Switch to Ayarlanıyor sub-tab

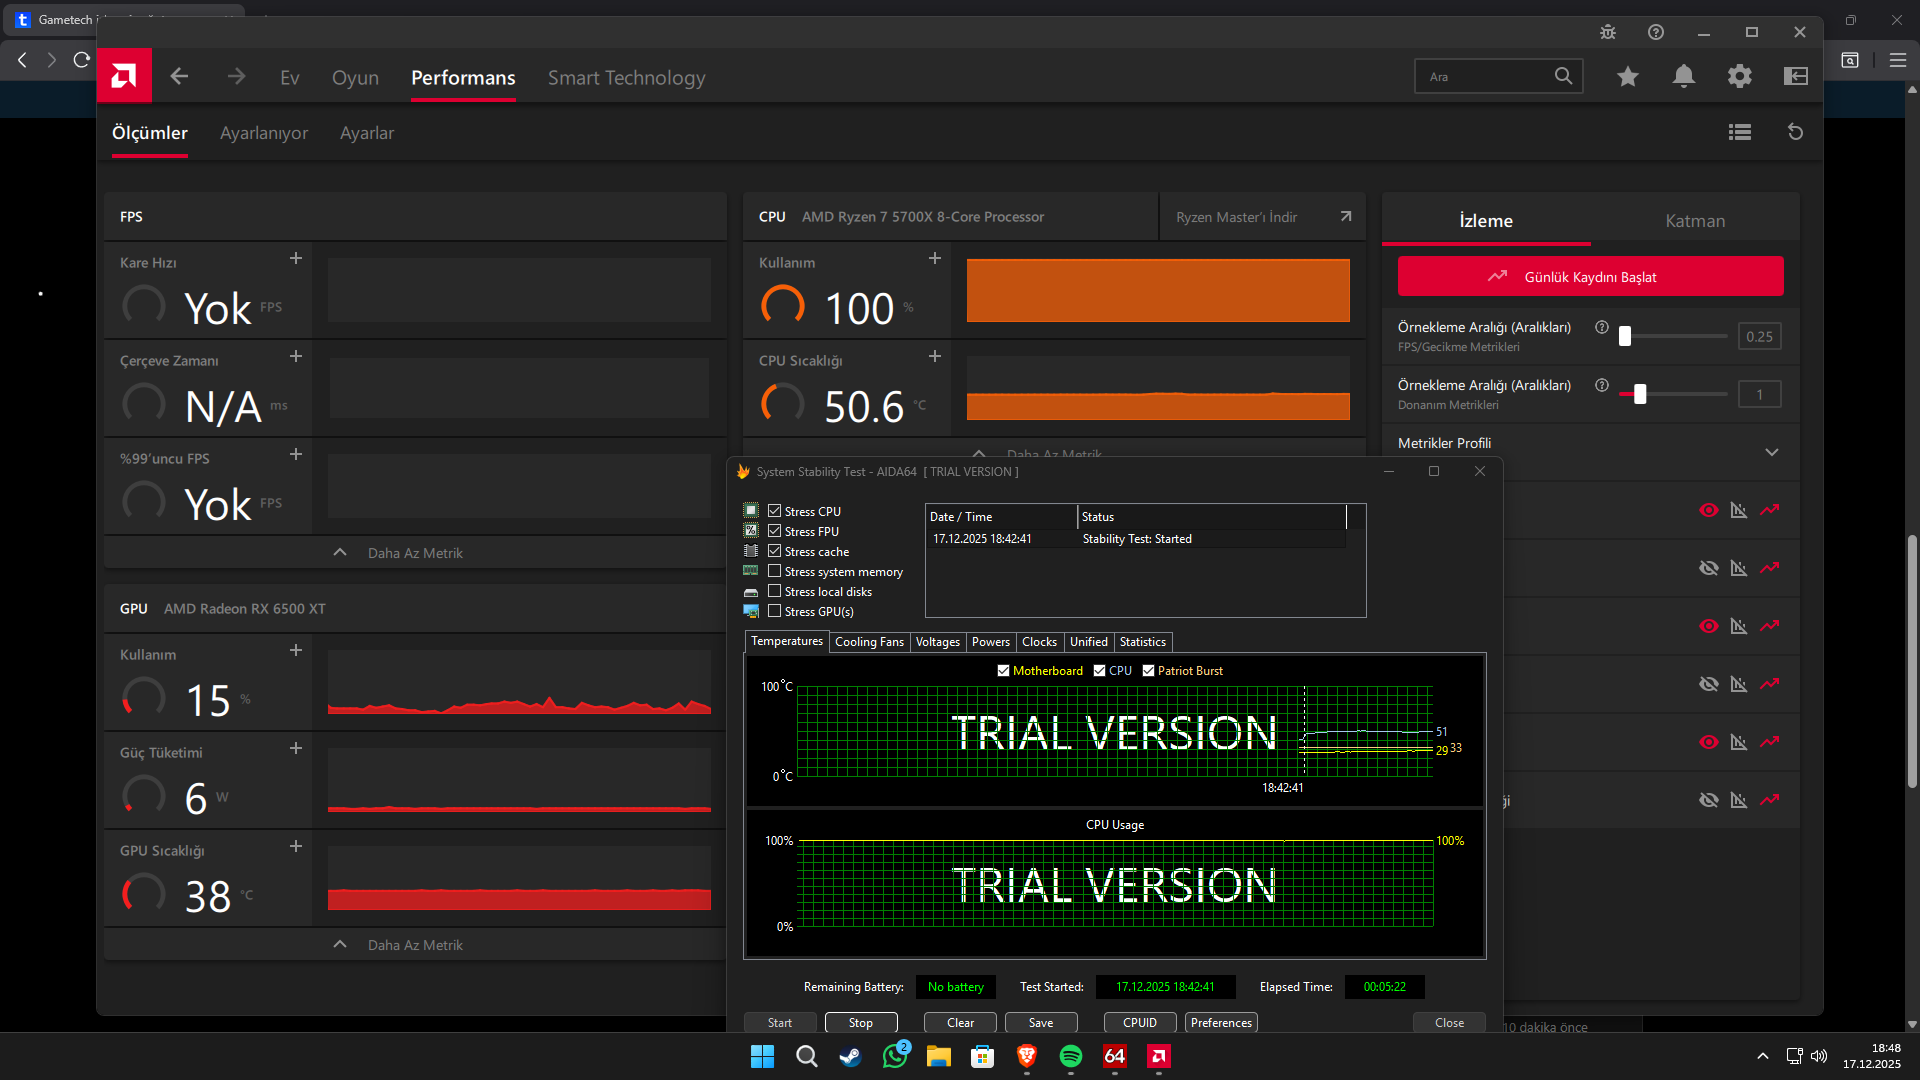(264, 133)
